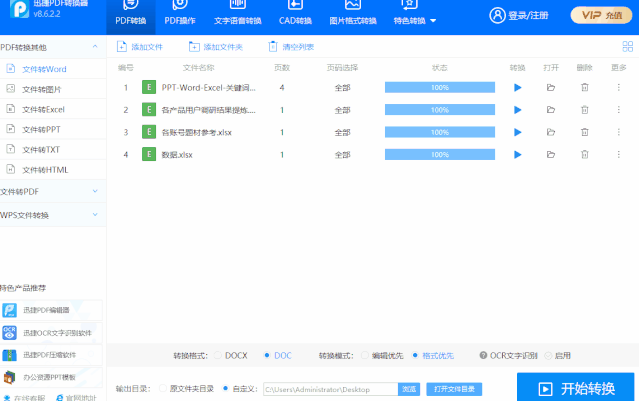Click the 开始转换 start button

(575, 388)
